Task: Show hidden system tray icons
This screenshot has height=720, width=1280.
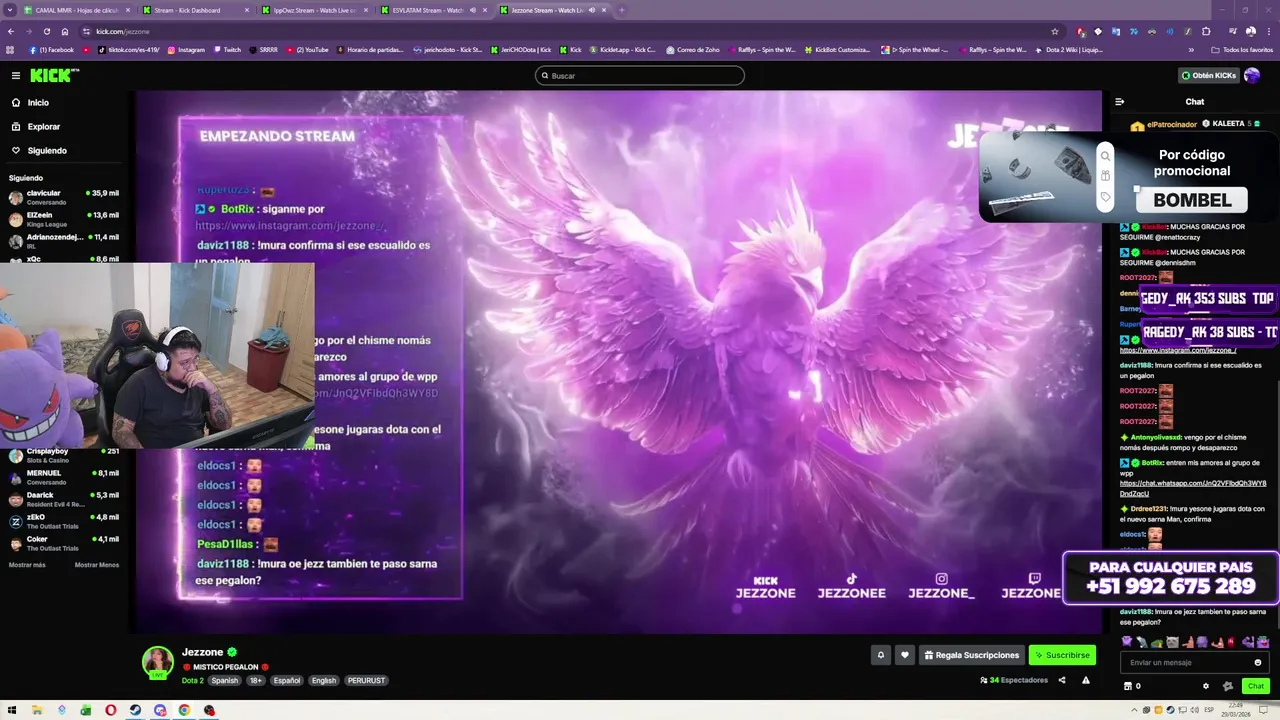Action: (x=1135, y=710)
